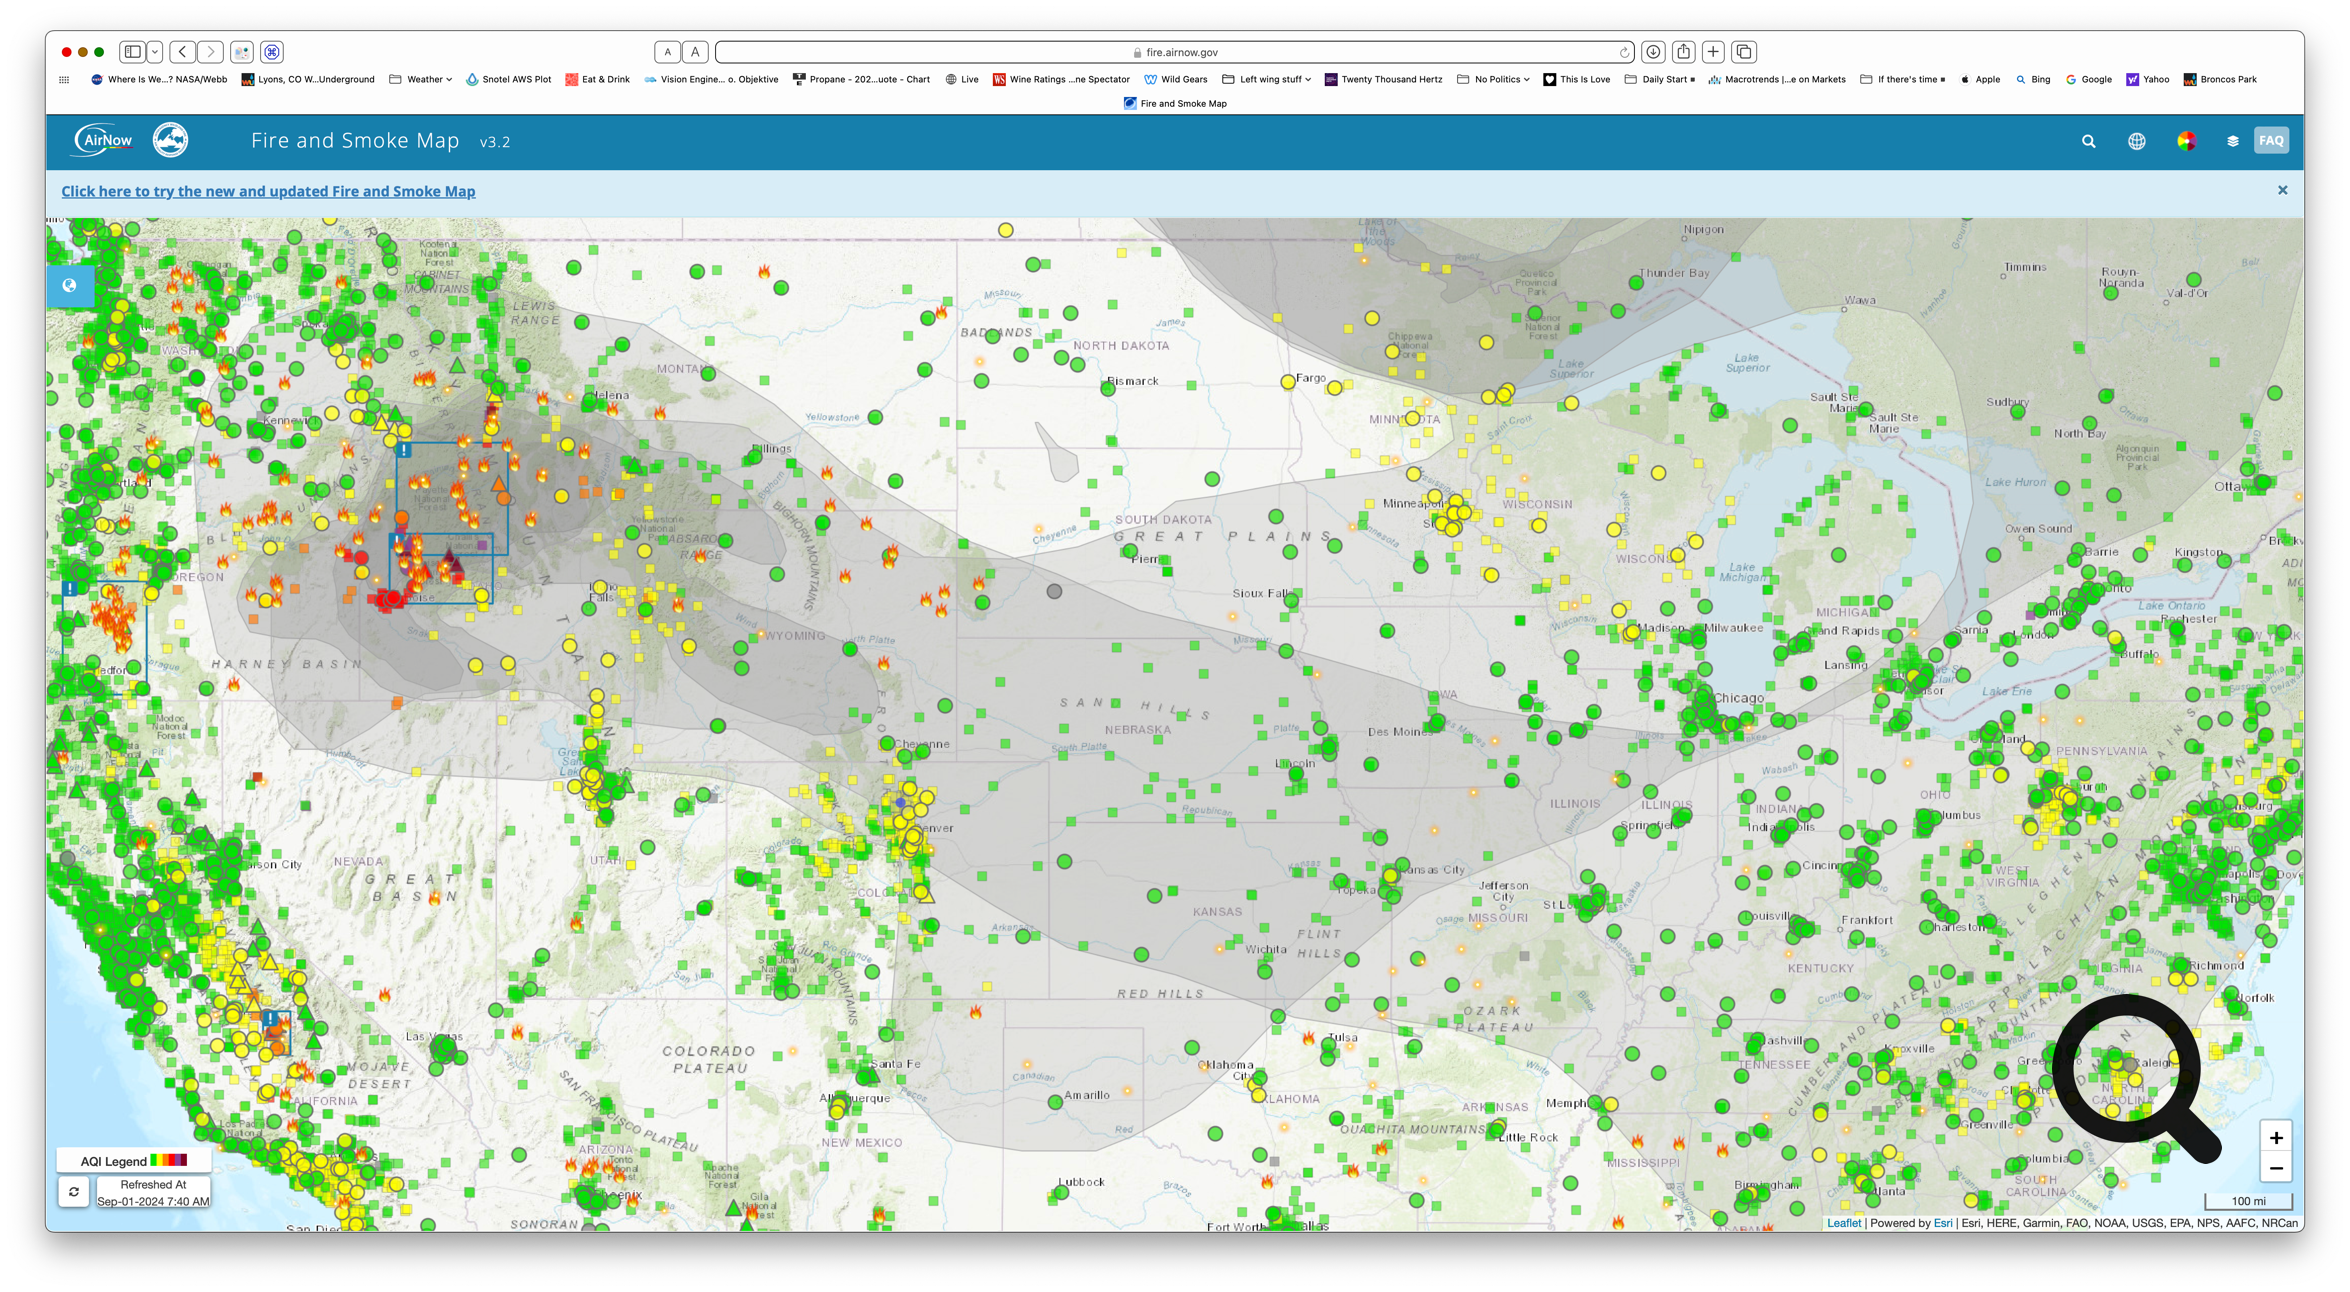The image size is (2350, 1292).
Task: Click the refresh data icon button
Action: pyautogui.click(x=74, y=1192)
